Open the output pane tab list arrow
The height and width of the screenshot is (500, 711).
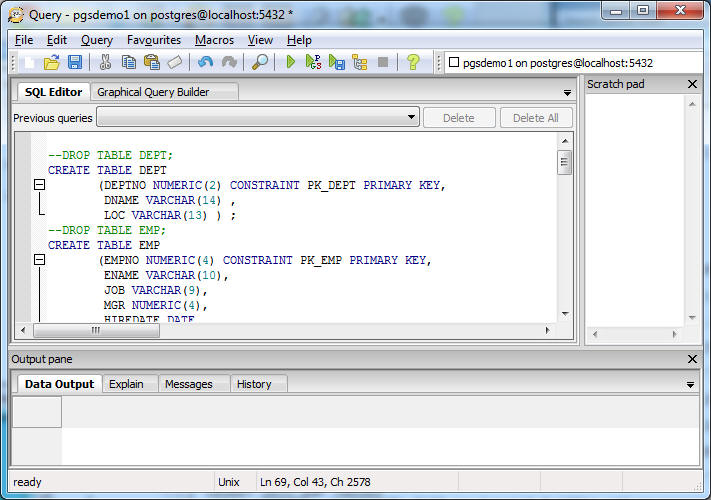690,385
